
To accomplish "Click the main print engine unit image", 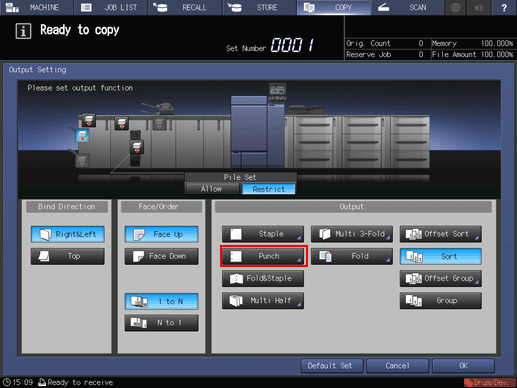I will click(258, 132).
